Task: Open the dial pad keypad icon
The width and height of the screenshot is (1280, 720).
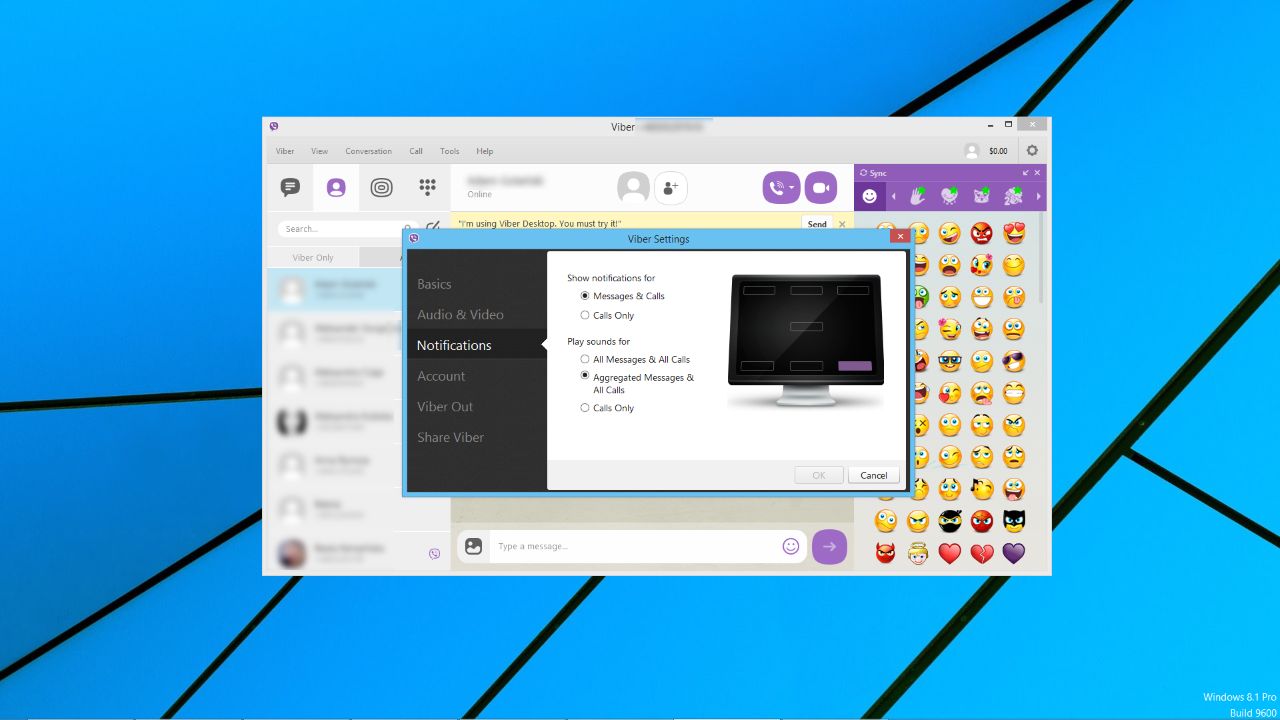Action: pos(427,187)
